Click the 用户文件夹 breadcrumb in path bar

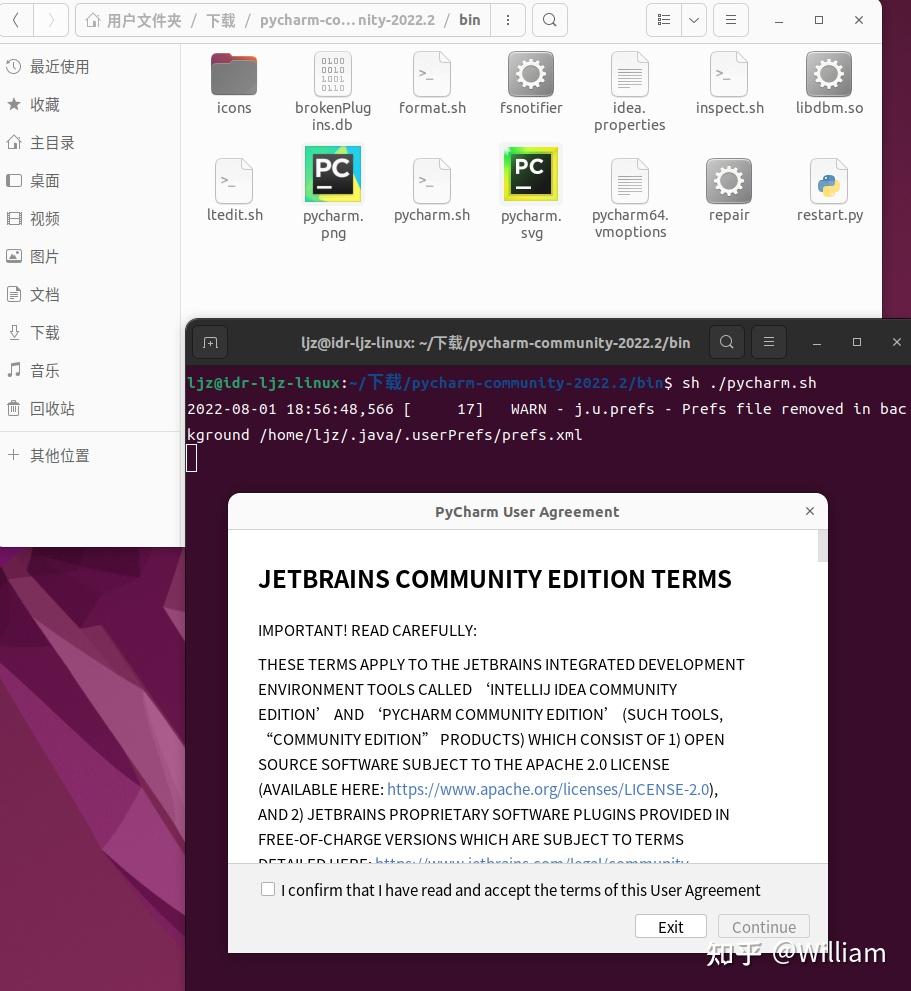click(134, 20)
